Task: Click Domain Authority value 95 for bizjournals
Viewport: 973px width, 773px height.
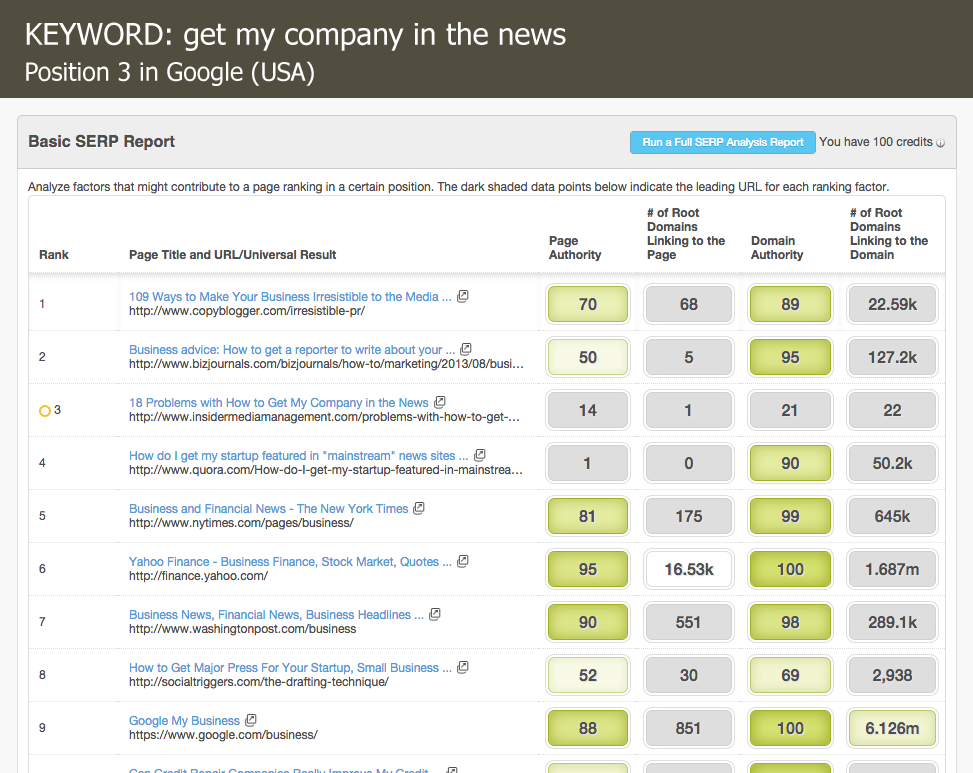Action: [x=790, y=357]
